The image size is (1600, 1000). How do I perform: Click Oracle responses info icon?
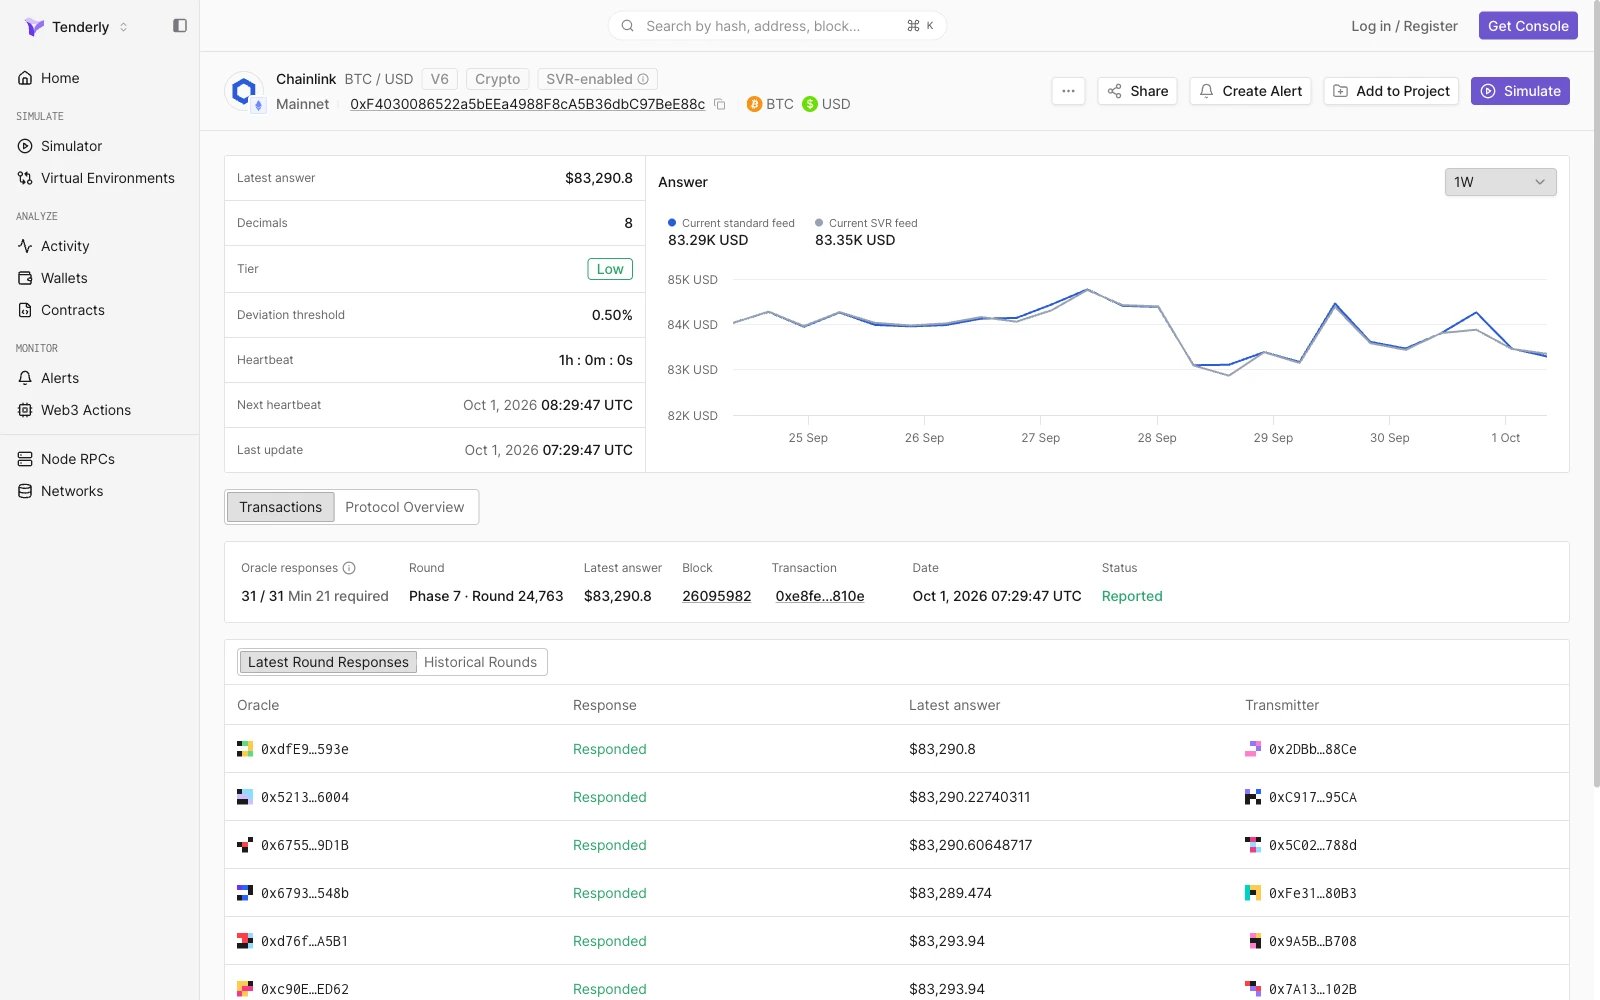point(349,568)
